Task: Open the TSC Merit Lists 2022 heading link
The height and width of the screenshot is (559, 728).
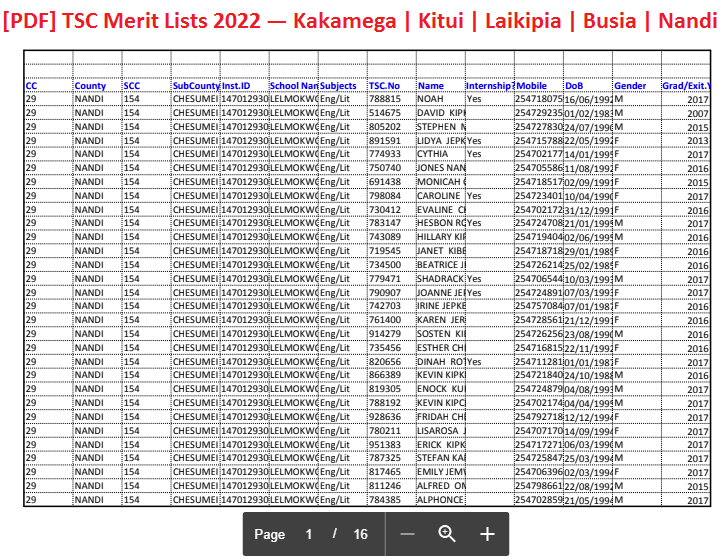Action: 360,21
